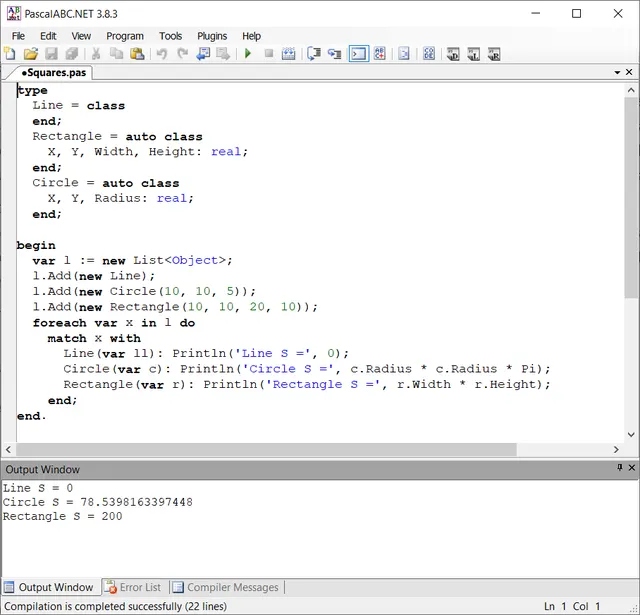Click the 'match x with' line

94,338
